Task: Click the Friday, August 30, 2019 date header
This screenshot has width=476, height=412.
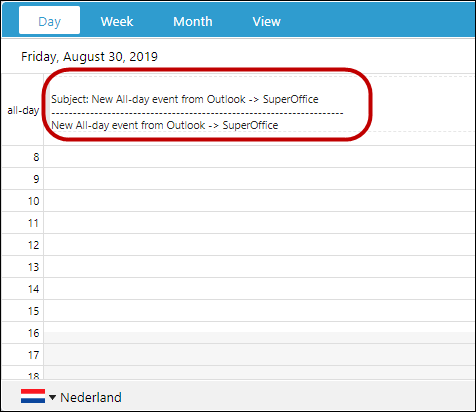Action: point(89,57)
